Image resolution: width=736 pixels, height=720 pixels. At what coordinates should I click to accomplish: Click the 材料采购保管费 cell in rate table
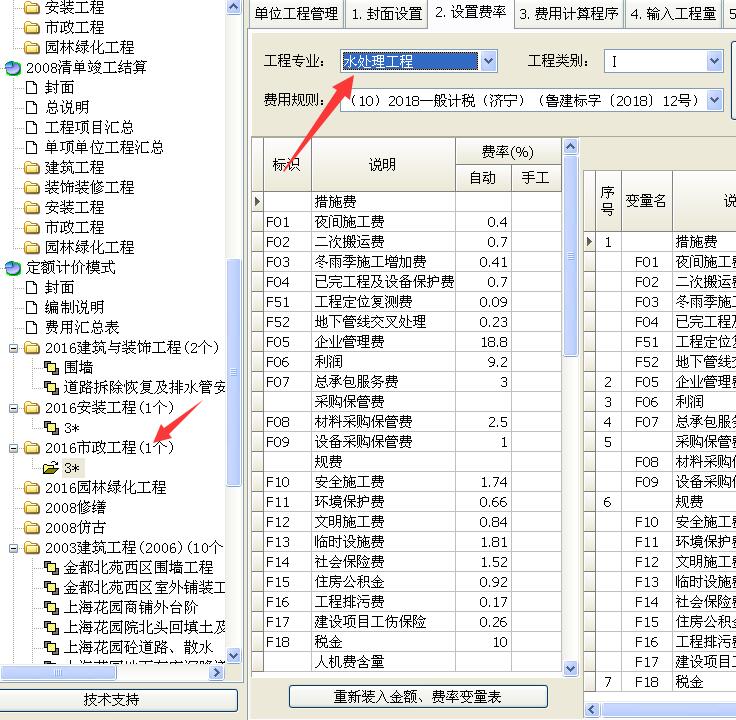tap(383, 421)
